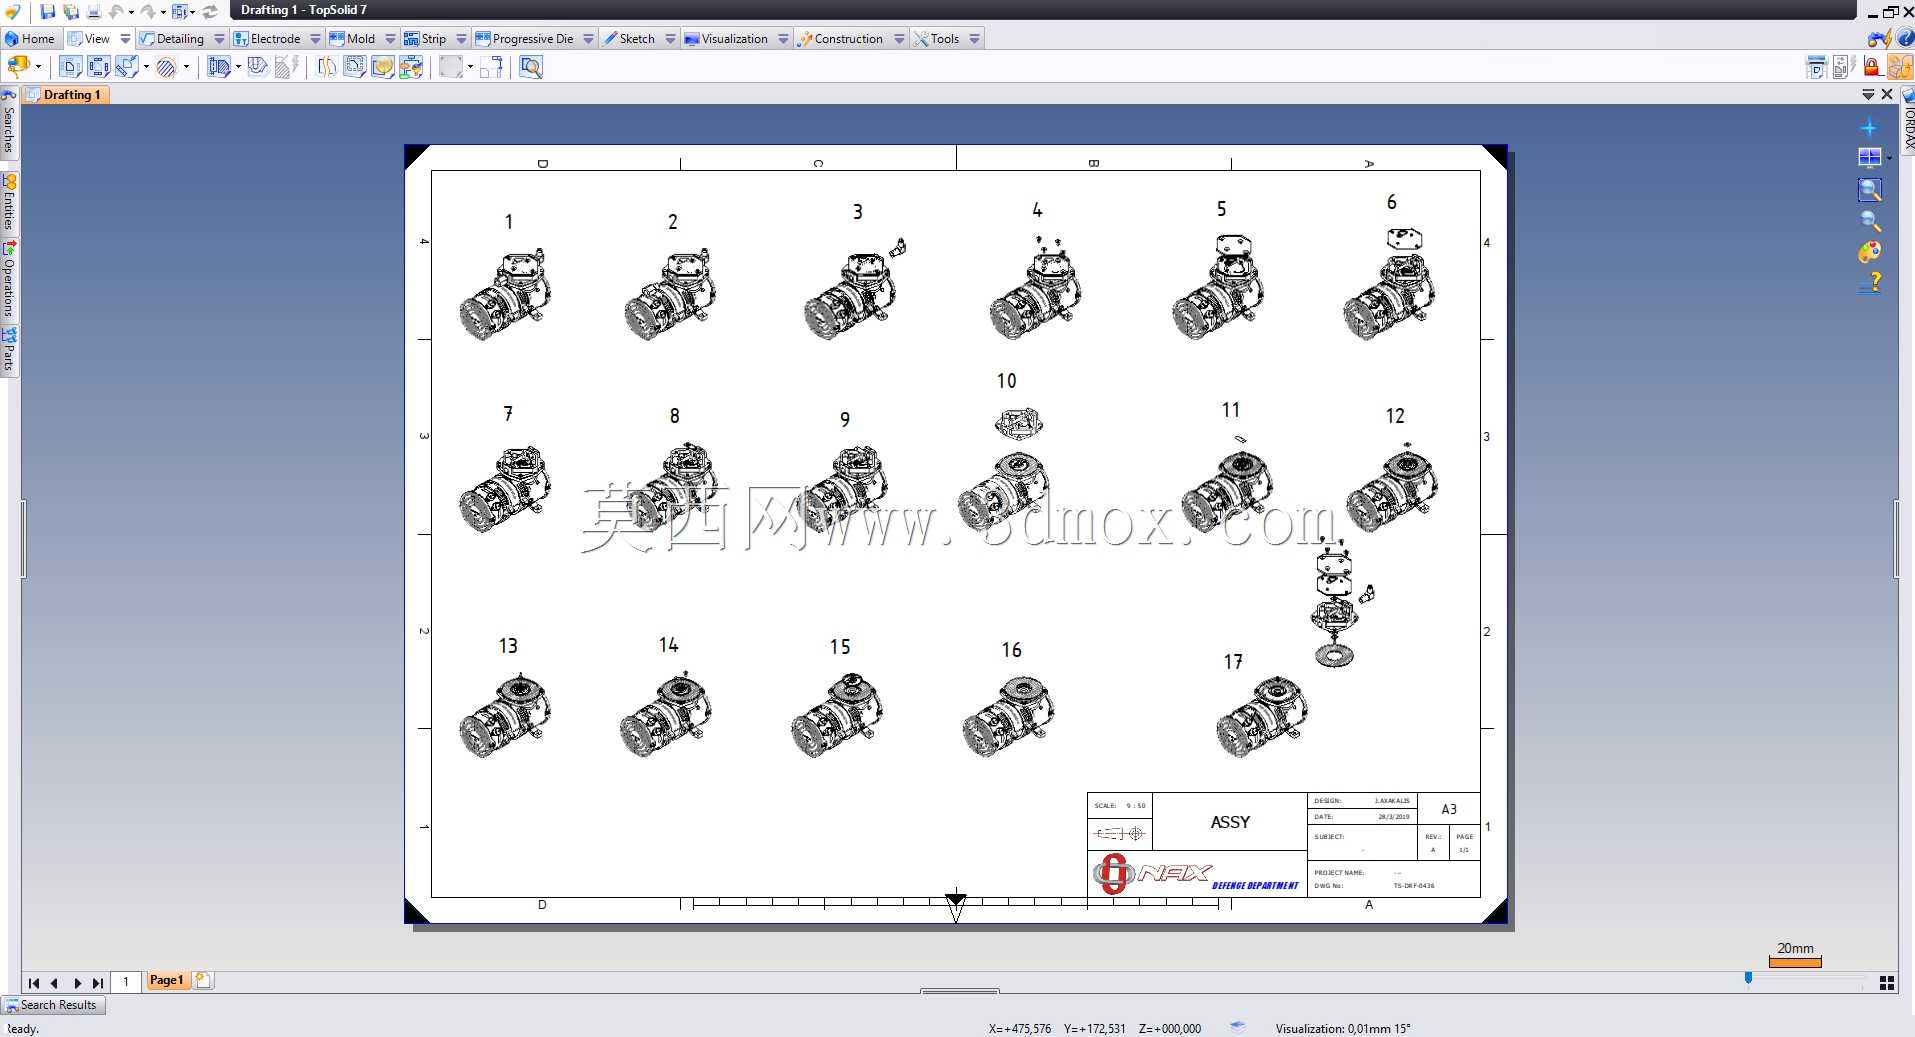1915x1037 pixels.
Task: Go to the first page arrow
Action: pos(34,983)
